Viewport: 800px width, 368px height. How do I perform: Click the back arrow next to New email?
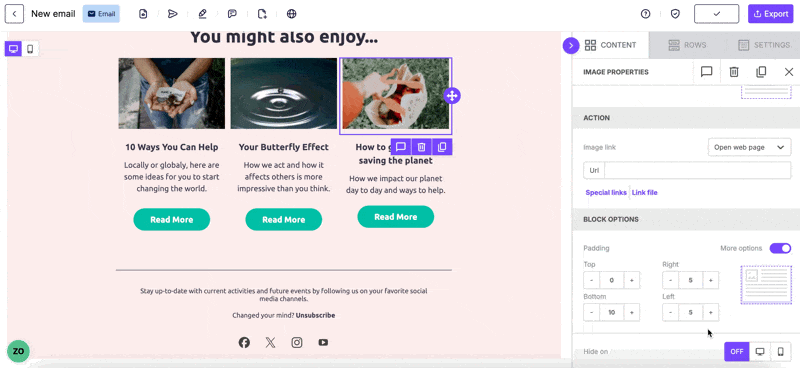(14, 14)
